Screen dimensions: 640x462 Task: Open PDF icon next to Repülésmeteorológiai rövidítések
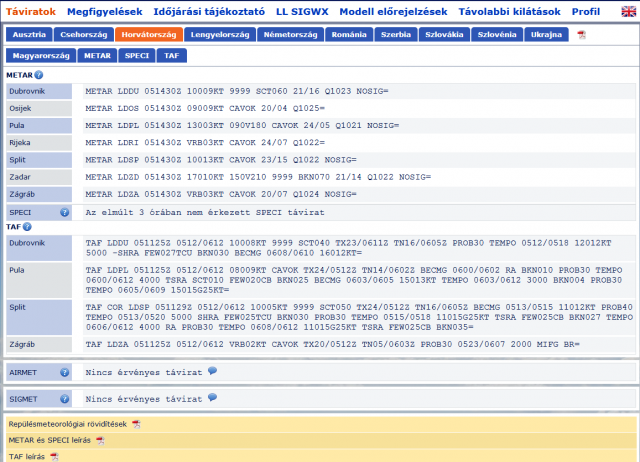click(136, 424)
